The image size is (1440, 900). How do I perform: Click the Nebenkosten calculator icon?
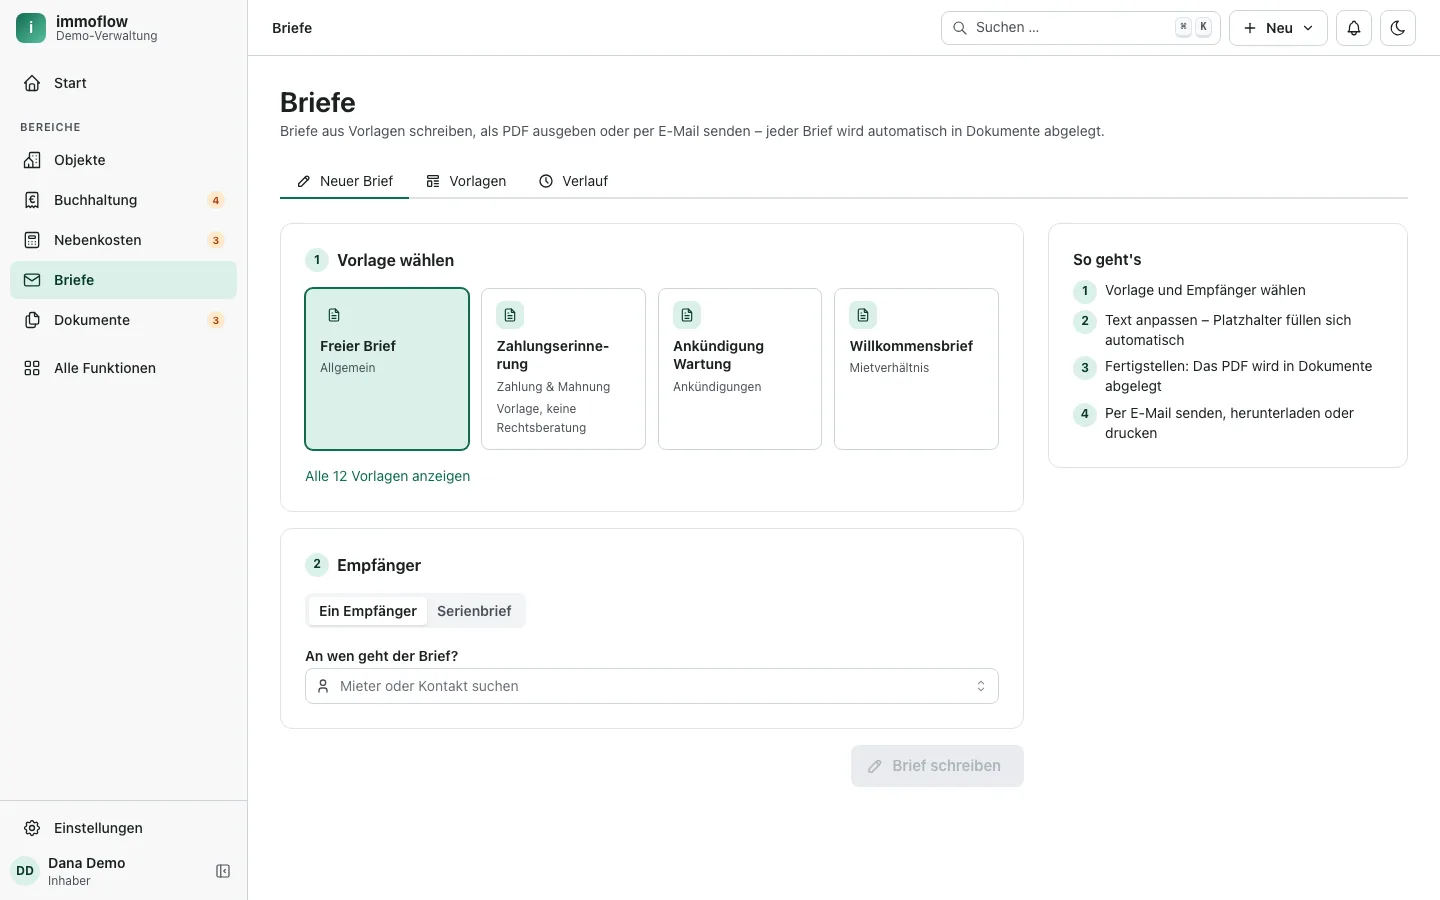point(32,240)
